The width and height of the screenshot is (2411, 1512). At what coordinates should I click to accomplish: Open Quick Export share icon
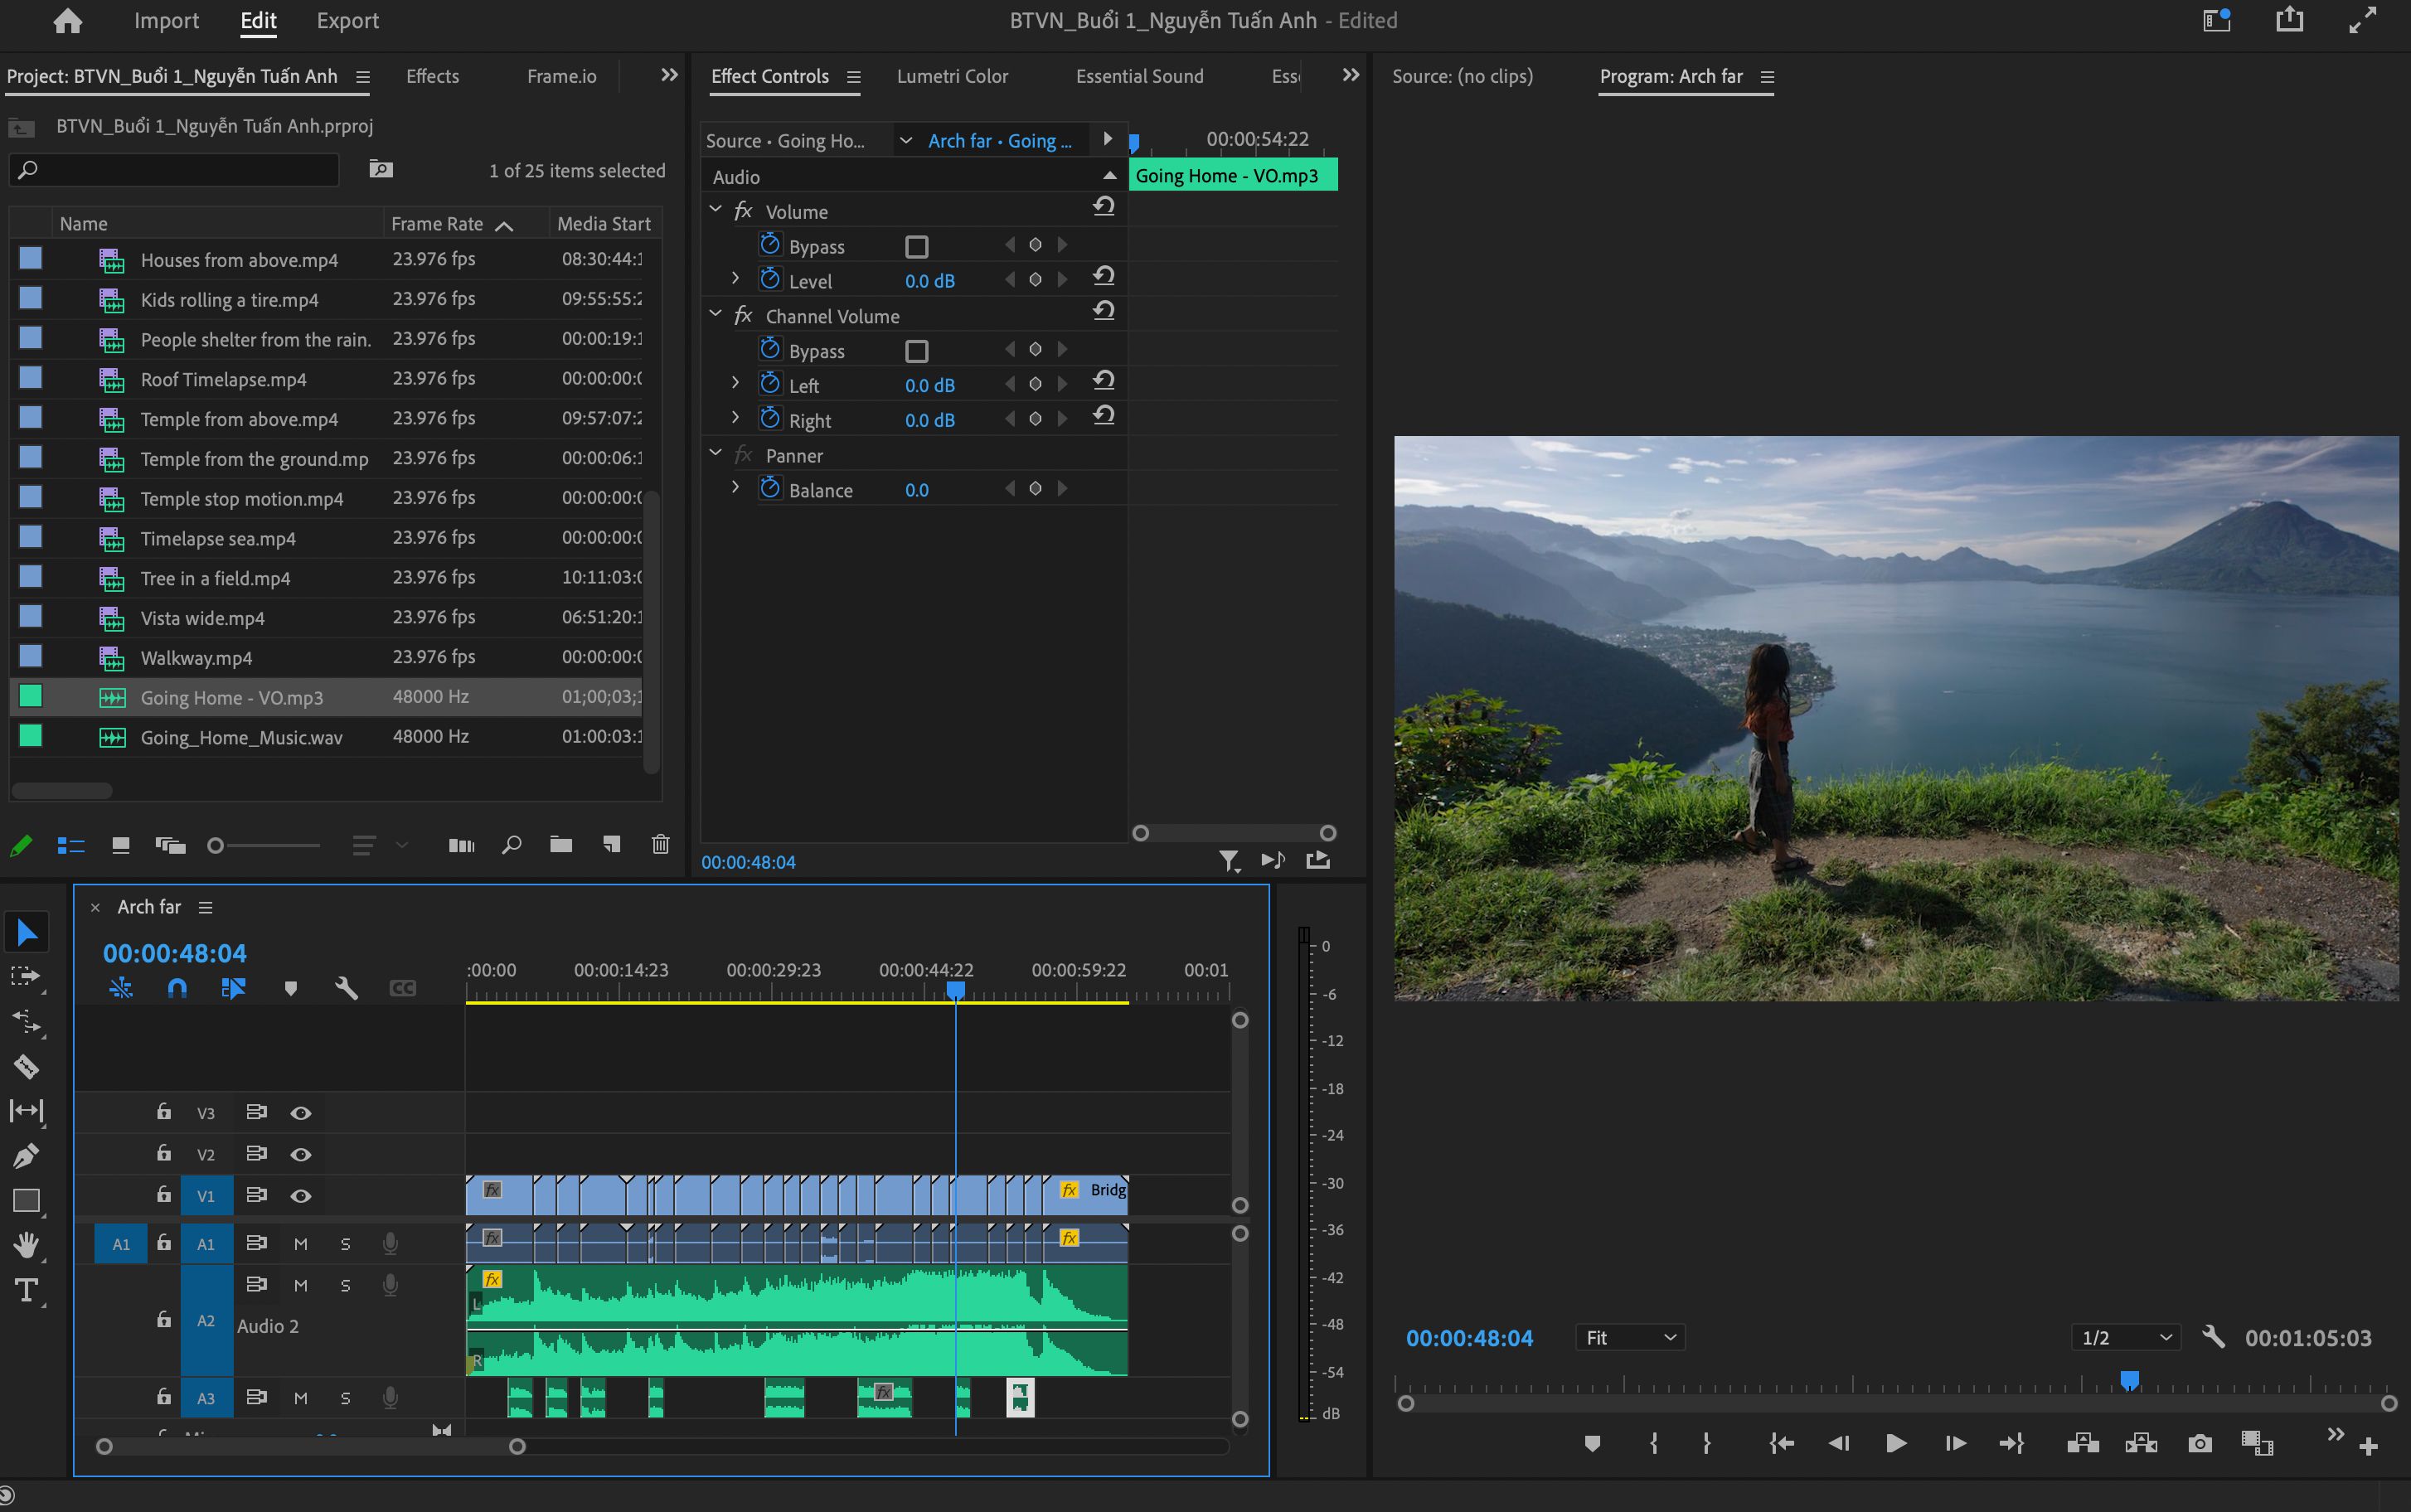tap(2289, 20)
